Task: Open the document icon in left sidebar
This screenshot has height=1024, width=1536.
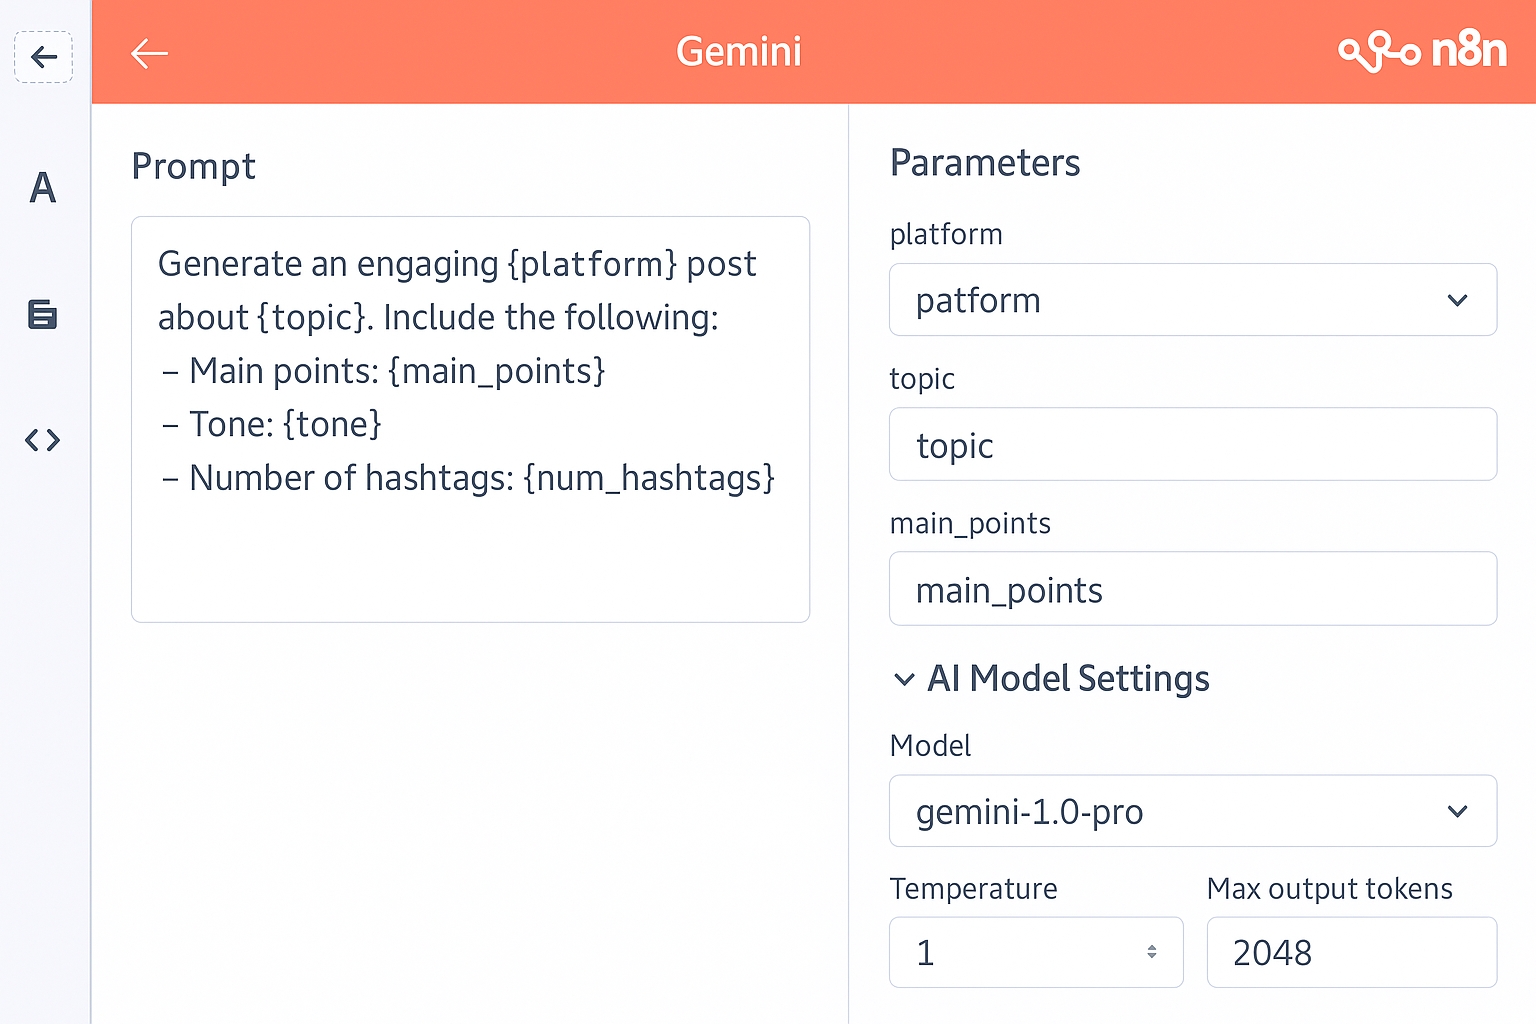Action: click(x=42, y=315)
